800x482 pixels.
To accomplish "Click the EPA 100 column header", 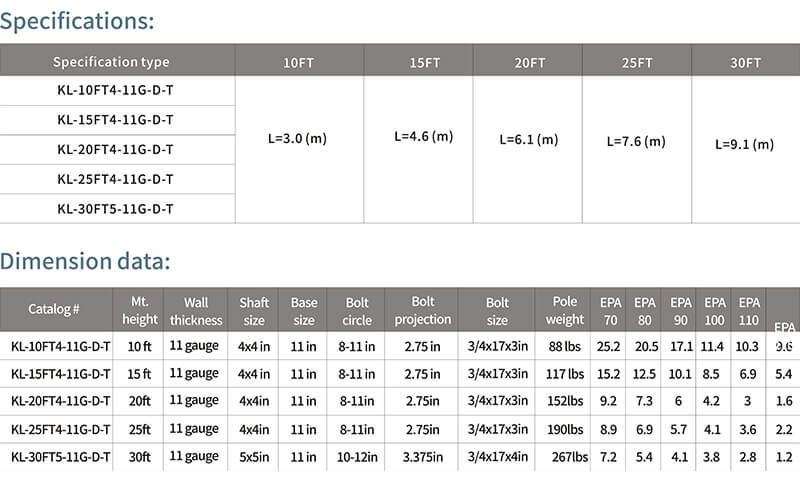I will pos(714,311).
